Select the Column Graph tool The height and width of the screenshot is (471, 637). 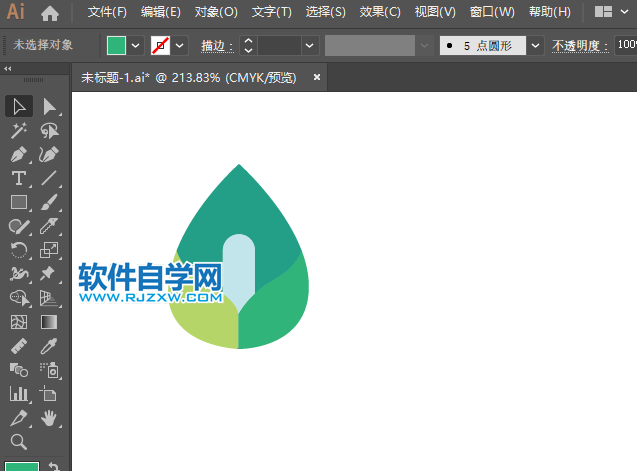point(19,394)
